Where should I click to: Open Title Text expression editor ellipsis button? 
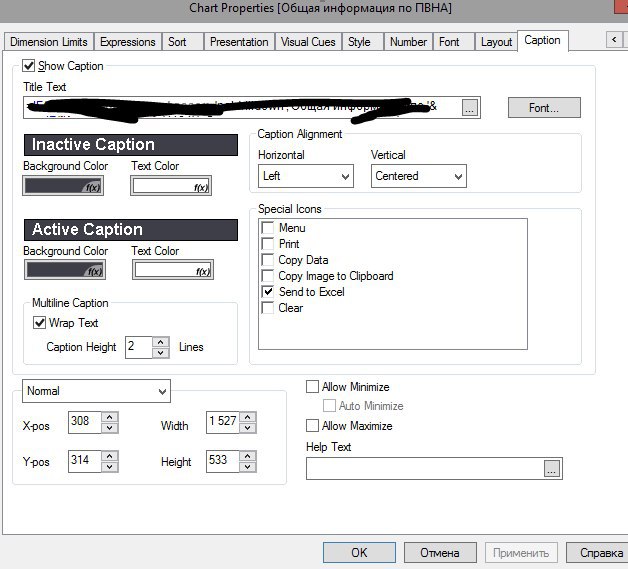pos(471,108)
